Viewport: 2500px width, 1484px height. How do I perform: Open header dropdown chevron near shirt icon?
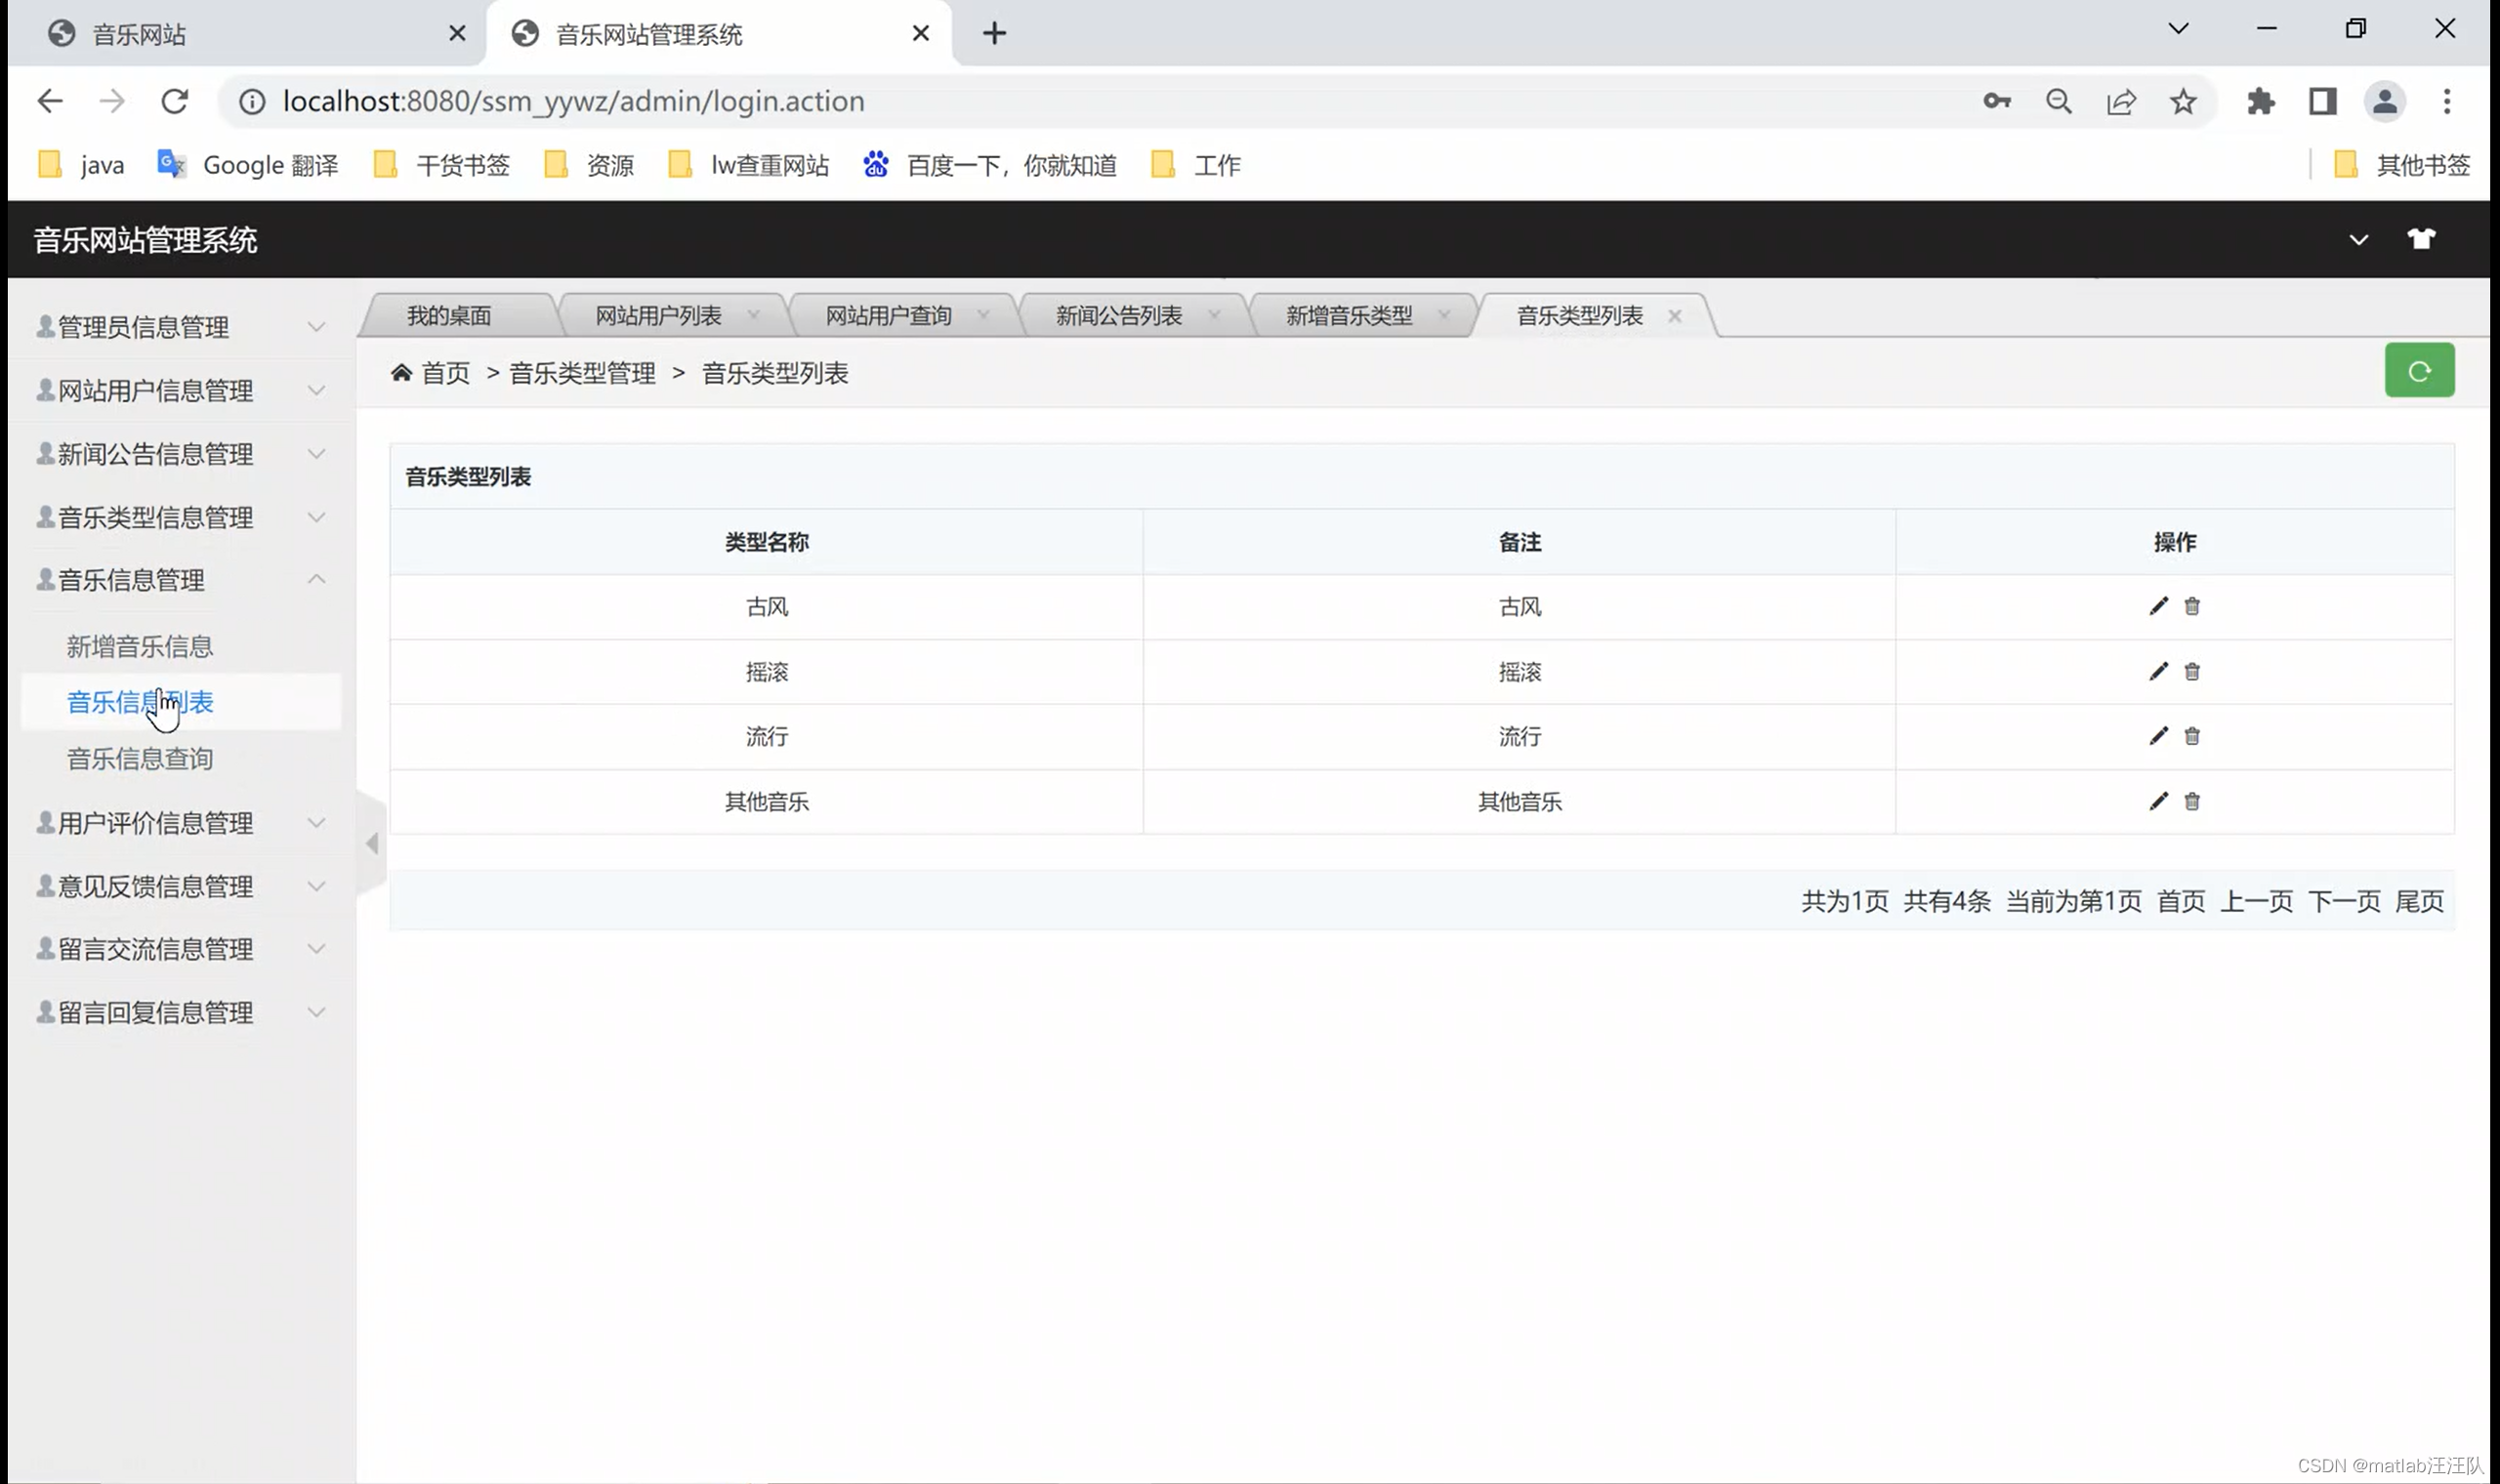pos(2358,240)
